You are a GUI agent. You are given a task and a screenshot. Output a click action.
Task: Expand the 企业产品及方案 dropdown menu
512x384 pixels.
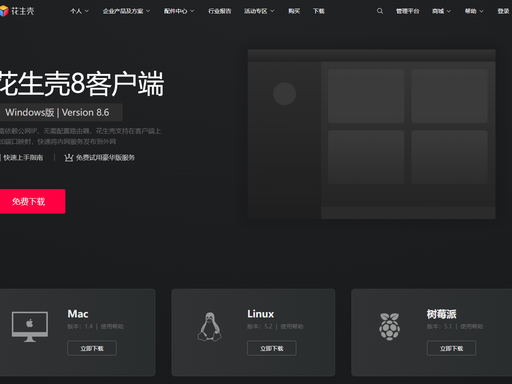[126, 11]
